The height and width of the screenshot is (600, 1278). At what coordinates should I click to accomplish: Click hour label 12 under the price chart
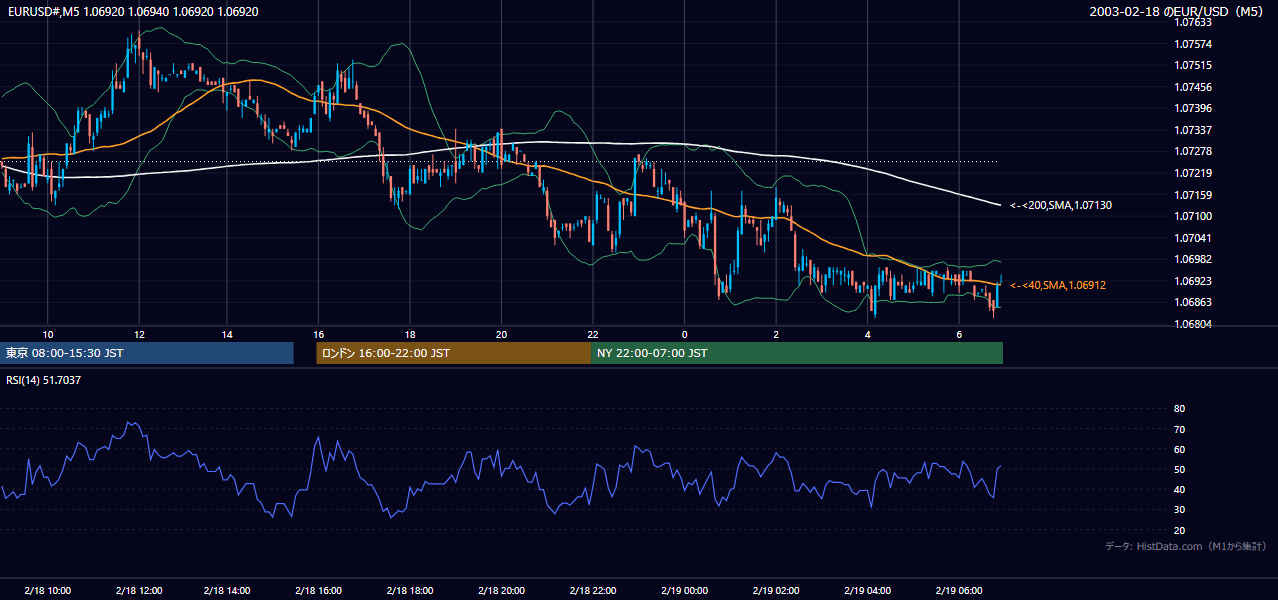[x=138, y=334]
